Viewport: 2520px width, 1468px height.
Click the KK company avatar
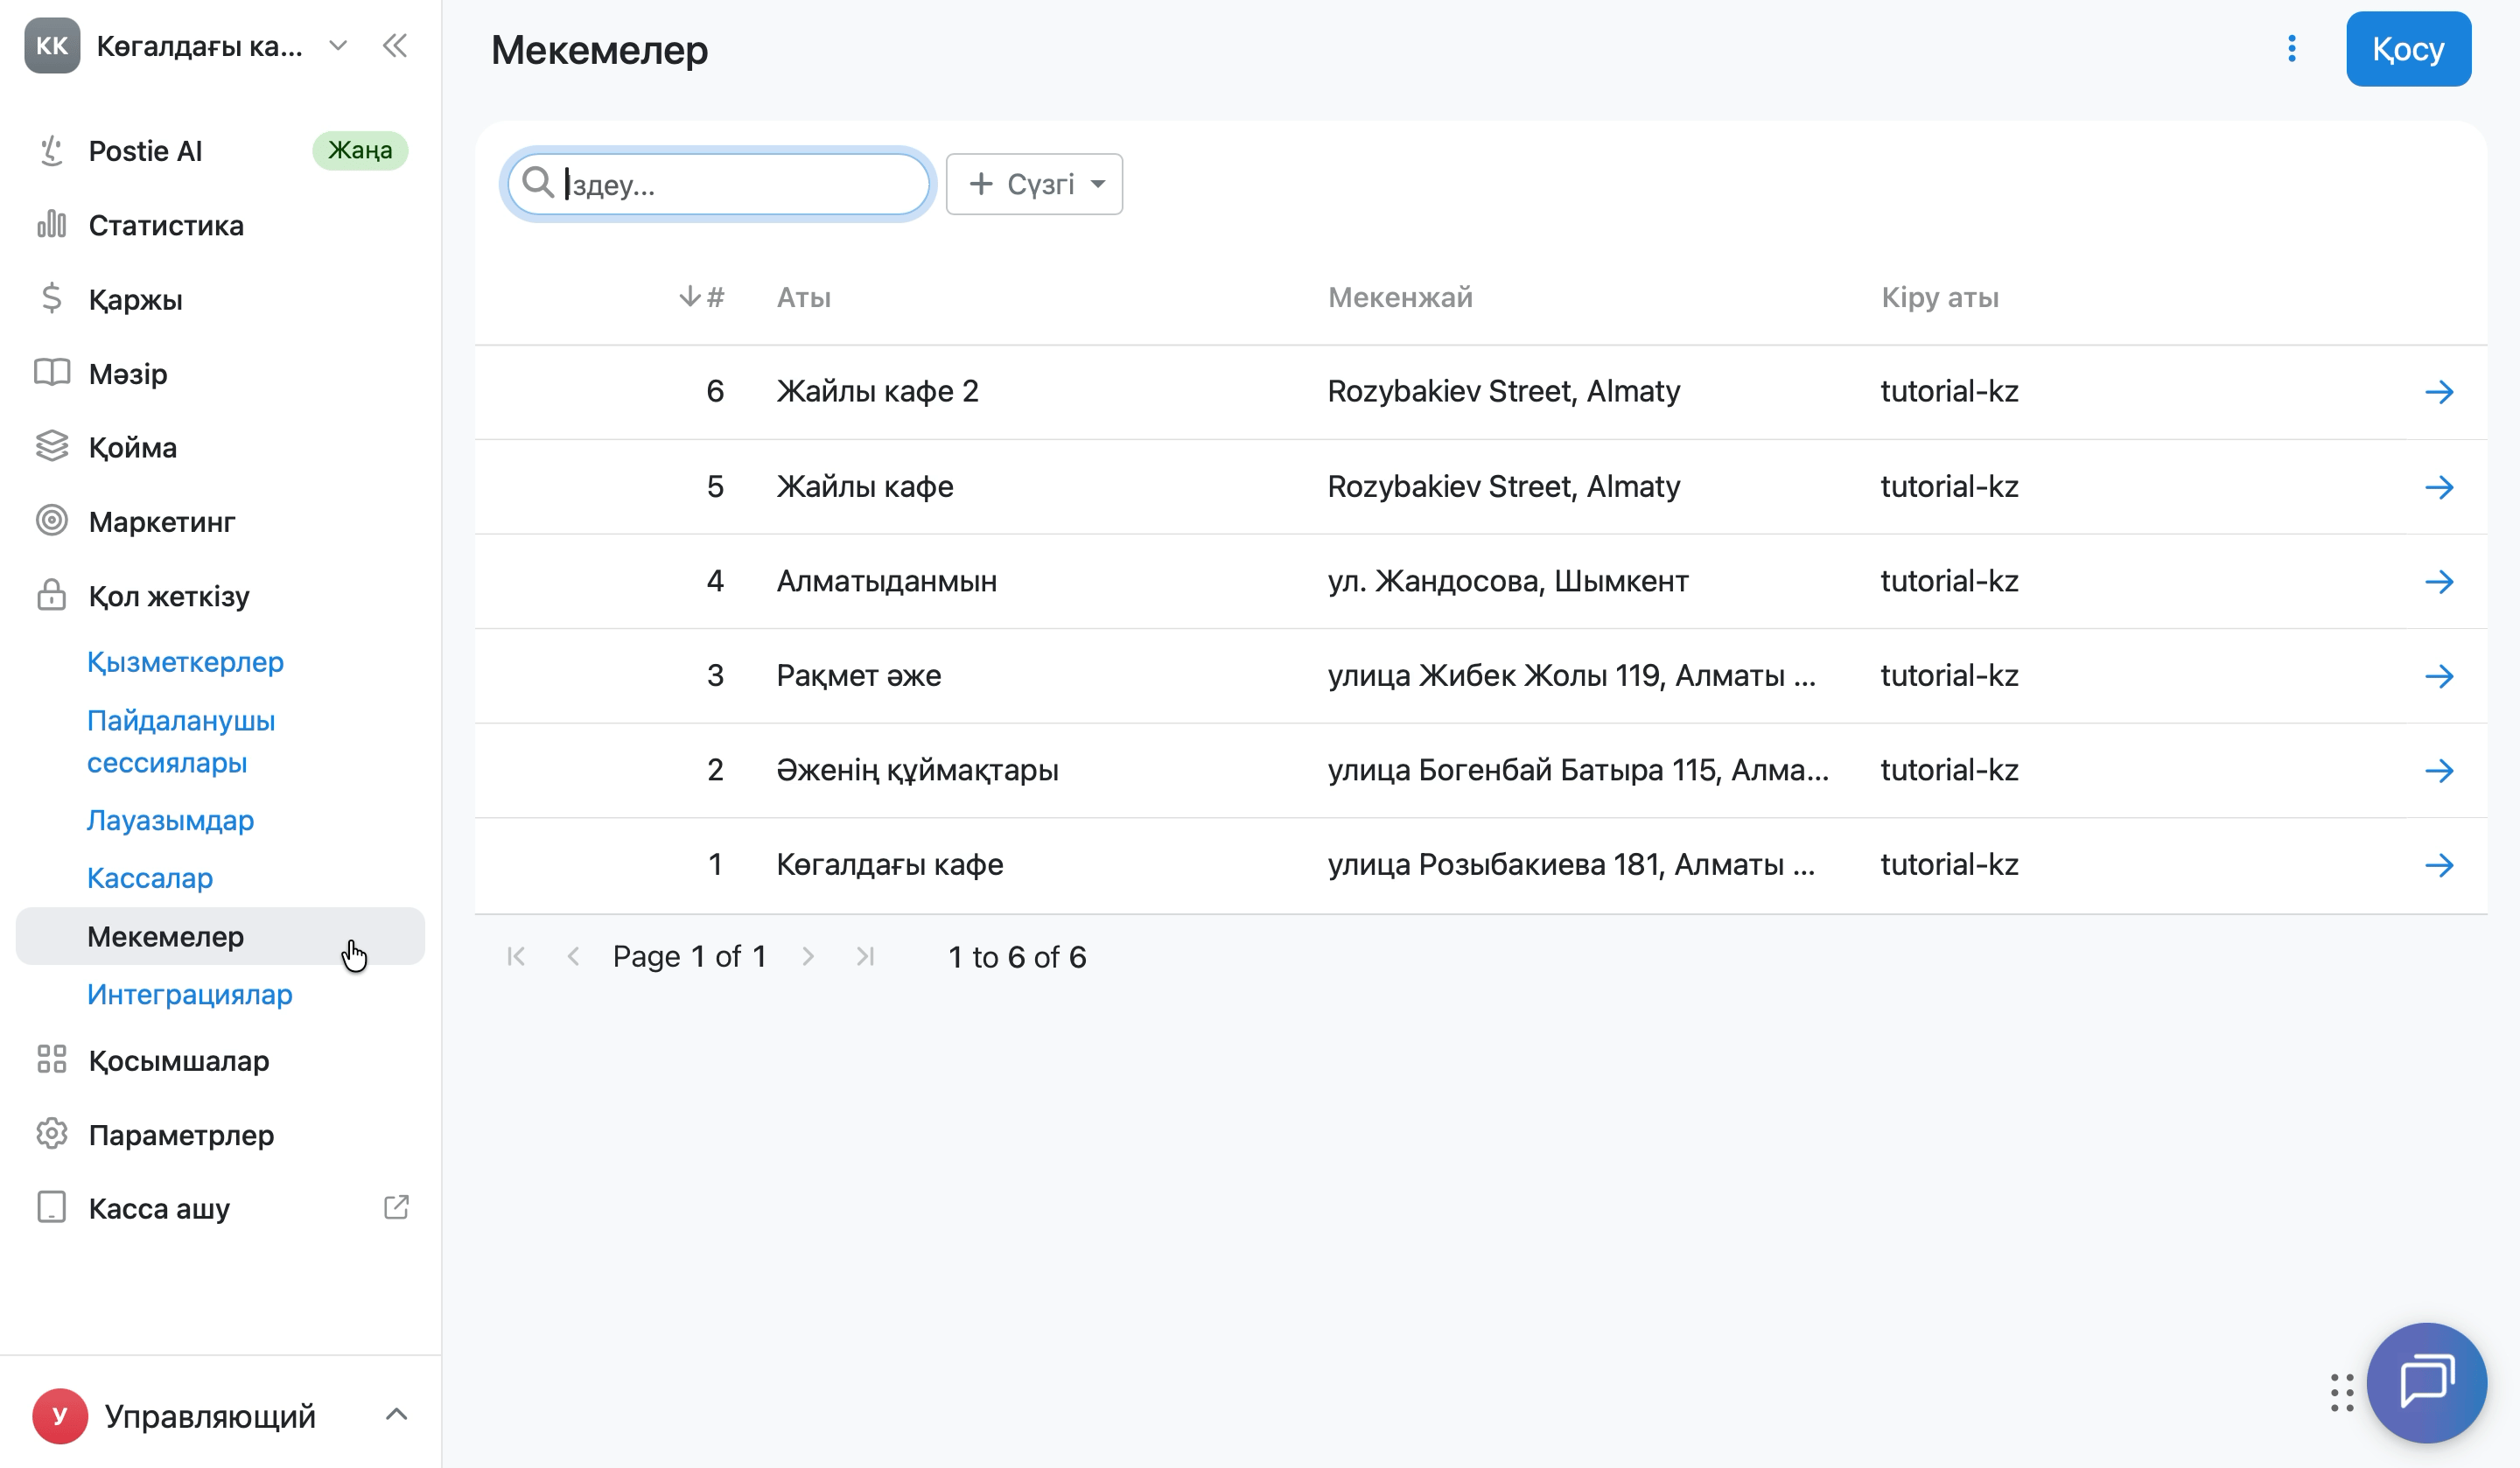[x=52, y=45]
